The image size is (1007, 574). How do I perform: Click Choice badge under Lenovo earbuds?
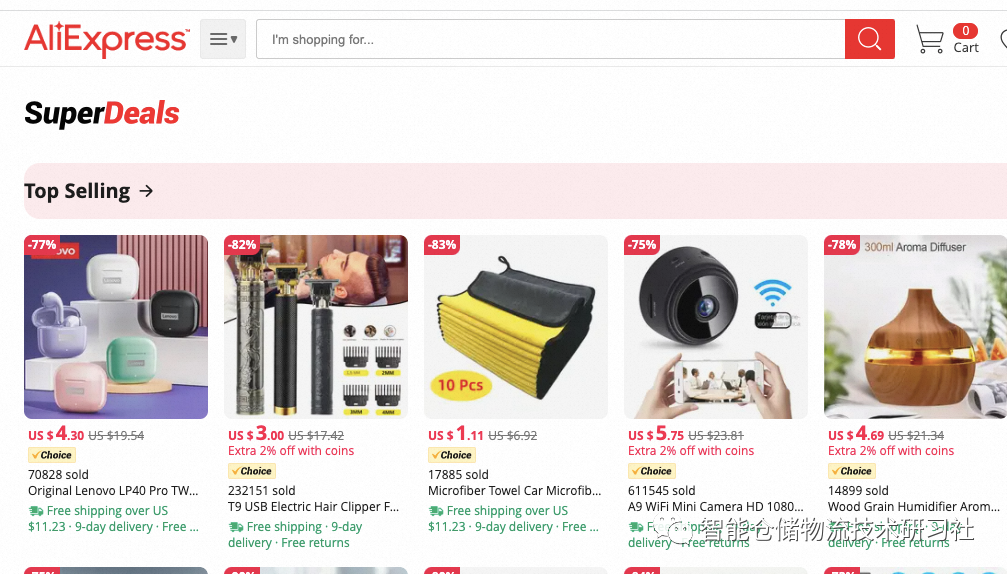pos(52,455)
